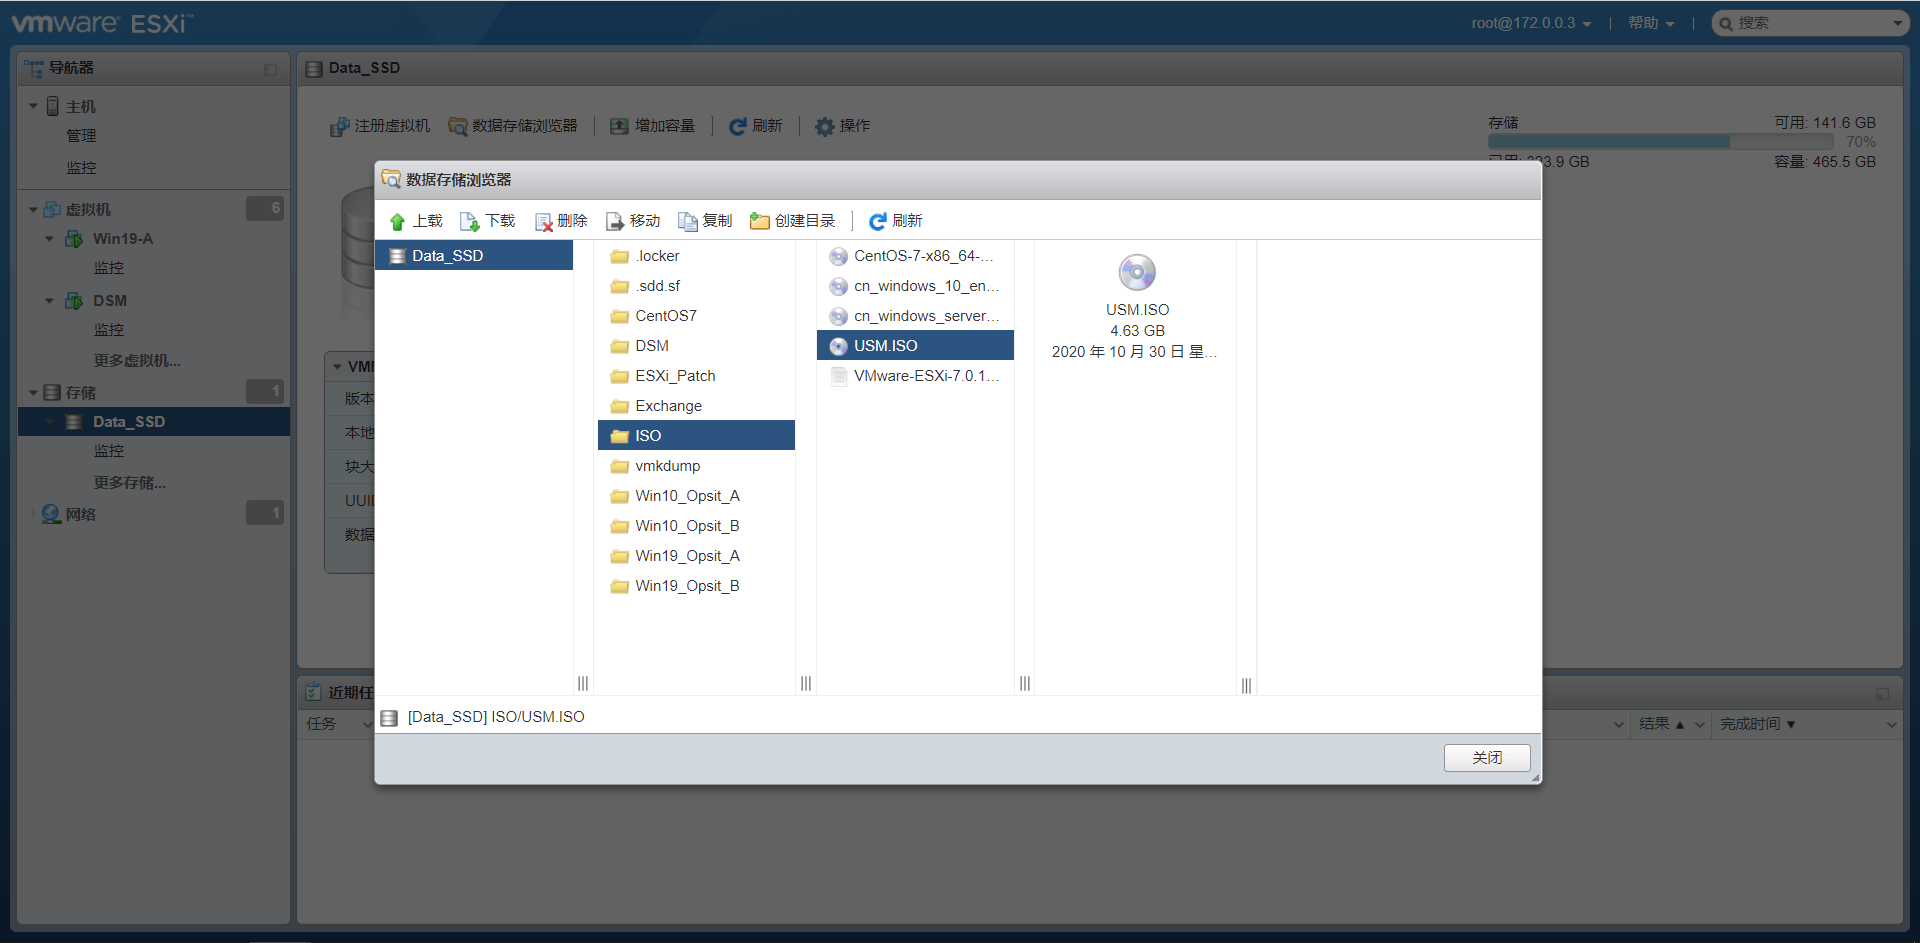
Task: Select Data_SSD in the navigator tree
Action: [x=154, y=422]
